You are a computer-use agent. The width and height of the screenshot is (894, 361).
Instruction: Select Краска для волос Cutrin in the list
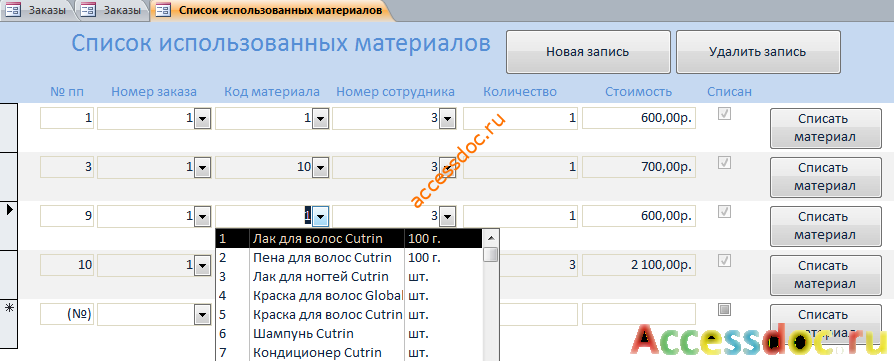coord(349,314)
